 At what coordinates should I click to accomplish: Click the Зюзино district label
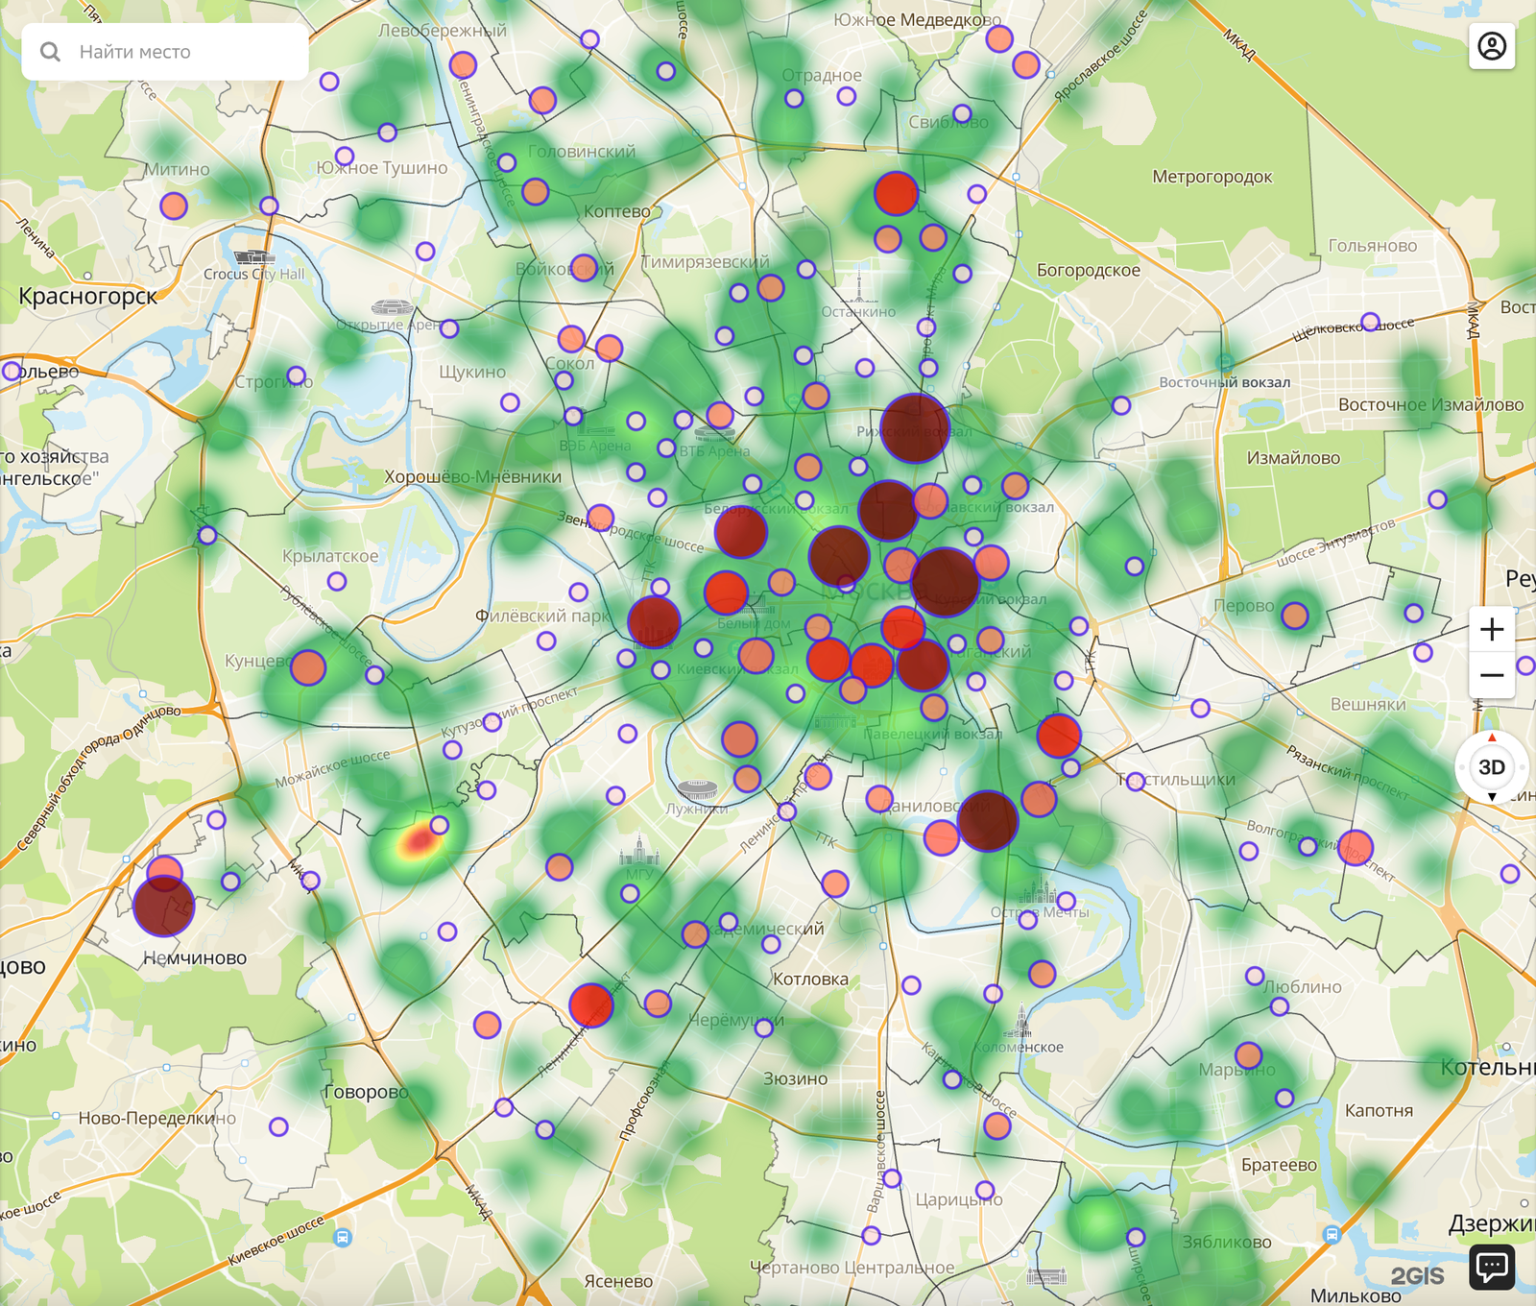[x=795, y=1079]
